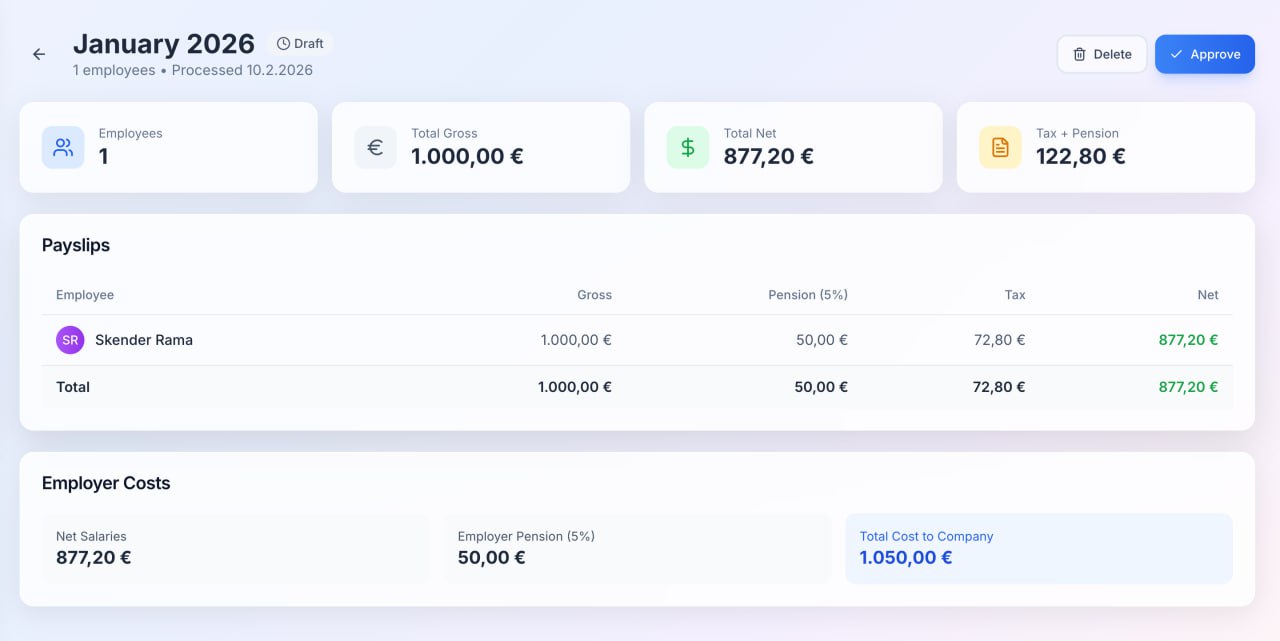
Task: Click the Draft status badge
Action: (300, 43)
